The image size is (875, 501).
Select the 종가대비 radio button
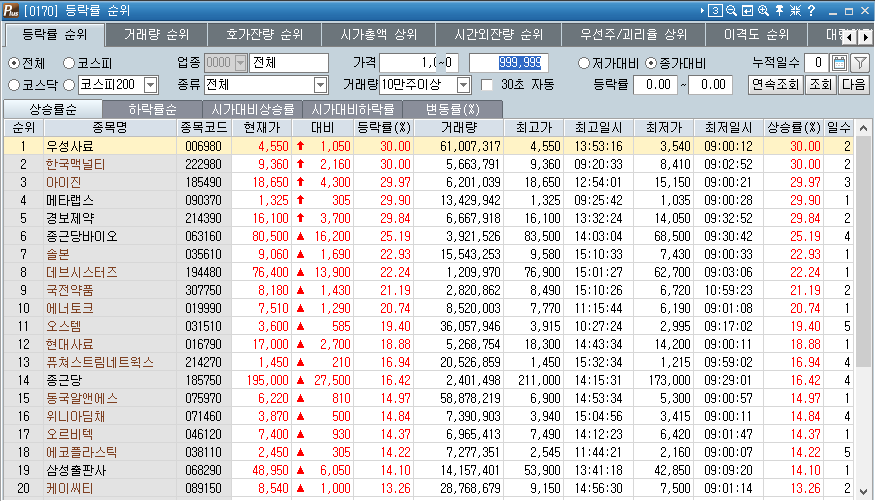(651, 63)
